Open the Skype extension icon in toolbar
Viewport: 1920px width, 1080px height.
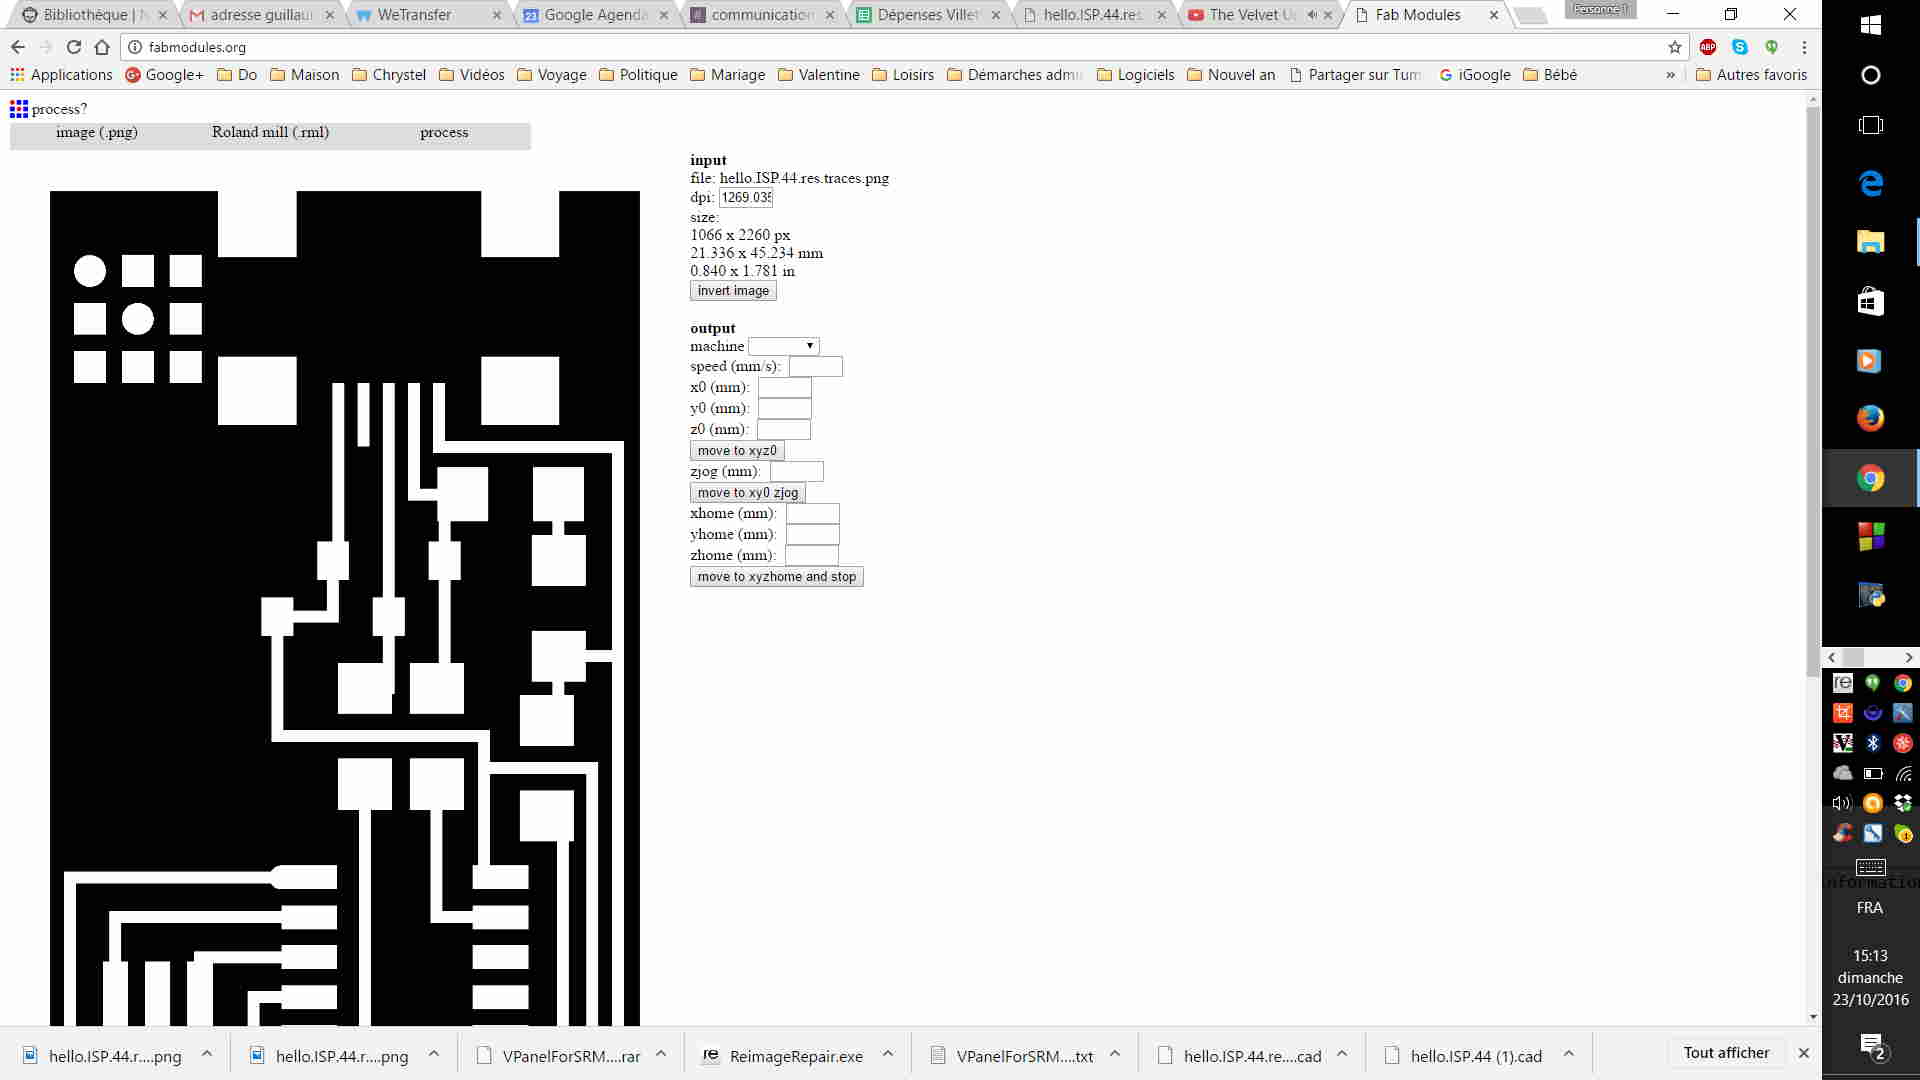pyautogui.click(x=1740, y=47)
